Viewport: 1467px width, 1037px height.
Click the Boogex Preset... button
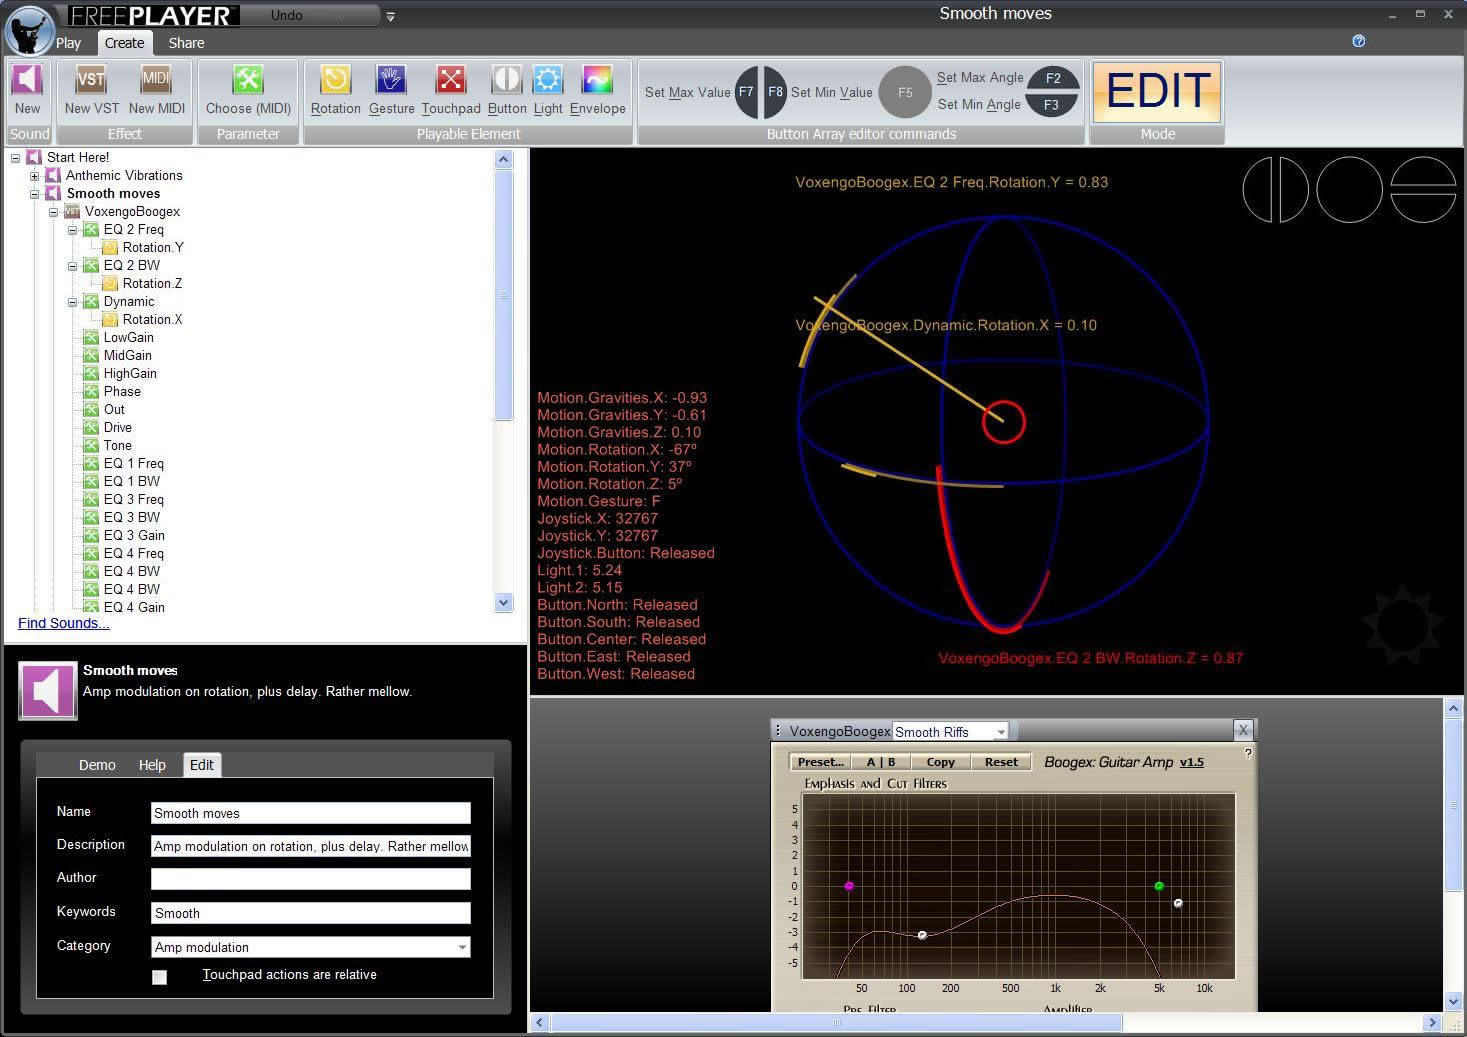(x=820, y=762)
